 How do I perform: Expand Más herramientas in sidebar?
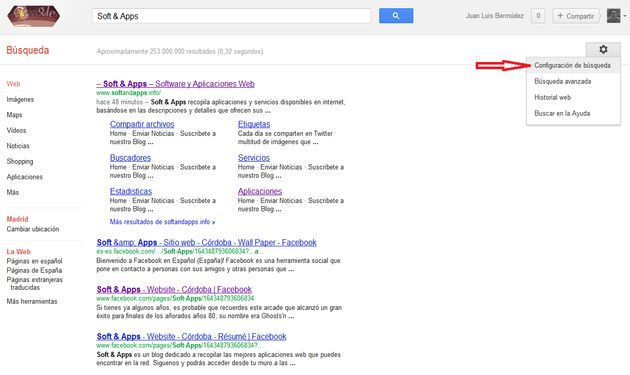[32, 301]
